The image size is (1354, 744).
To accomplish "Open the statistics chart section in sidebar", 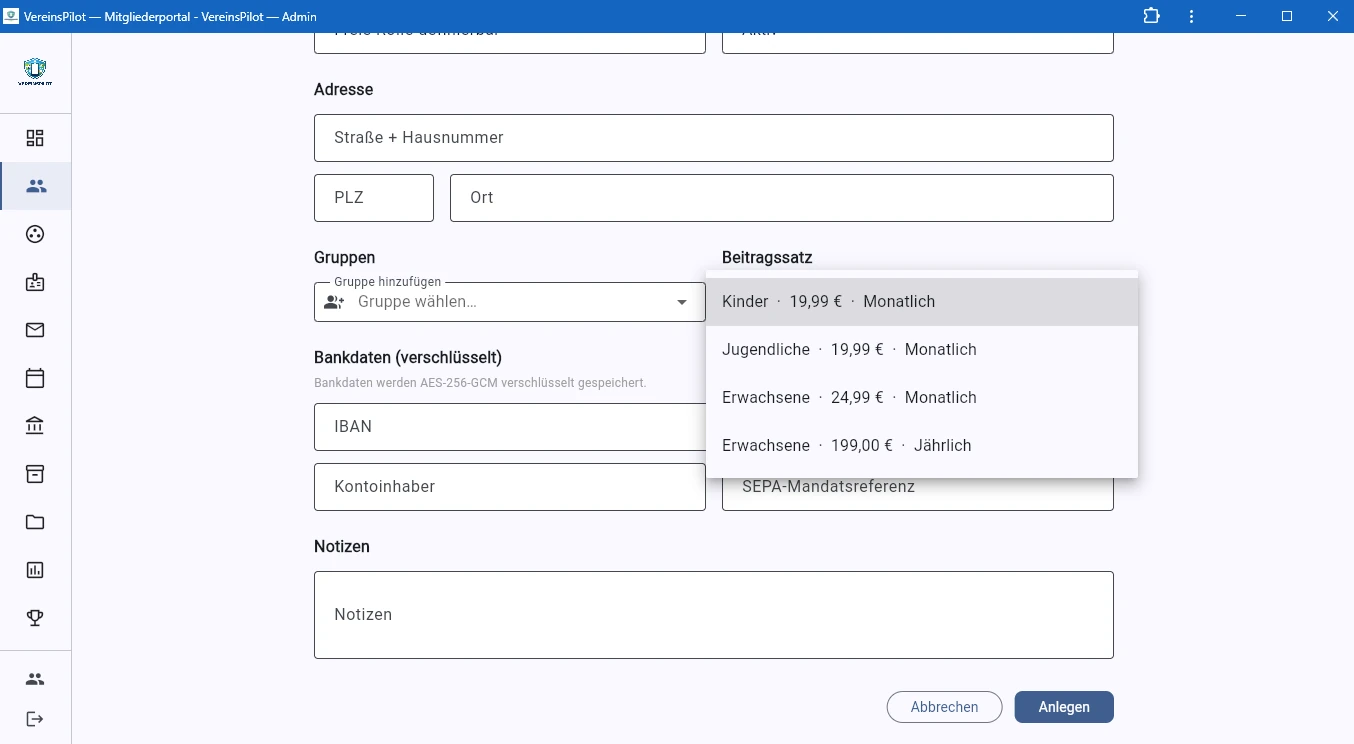I will click(35, 569).
